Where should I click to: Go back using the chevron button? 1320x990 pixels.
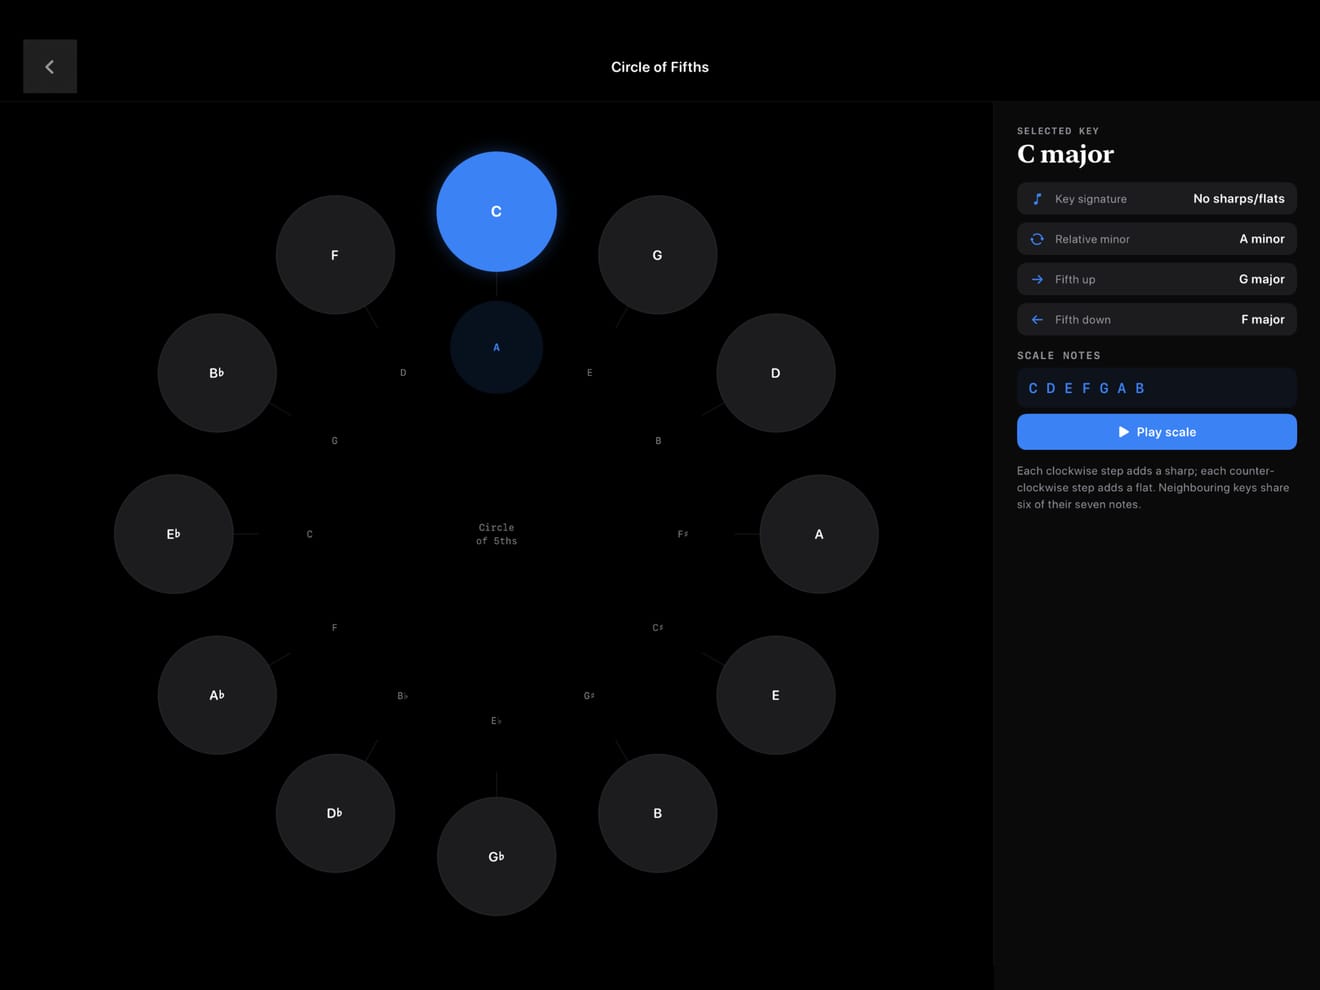pyautogui.click(x=50, y=67)
